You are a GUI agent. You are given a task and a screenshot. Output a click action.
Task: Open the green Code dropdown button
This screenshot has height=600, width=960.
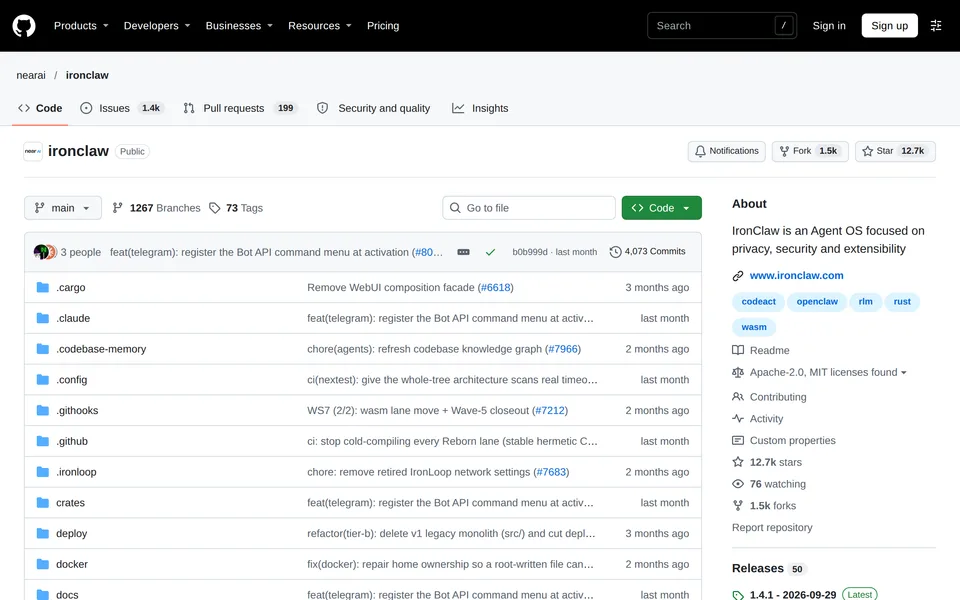click(x=661, y=208)
